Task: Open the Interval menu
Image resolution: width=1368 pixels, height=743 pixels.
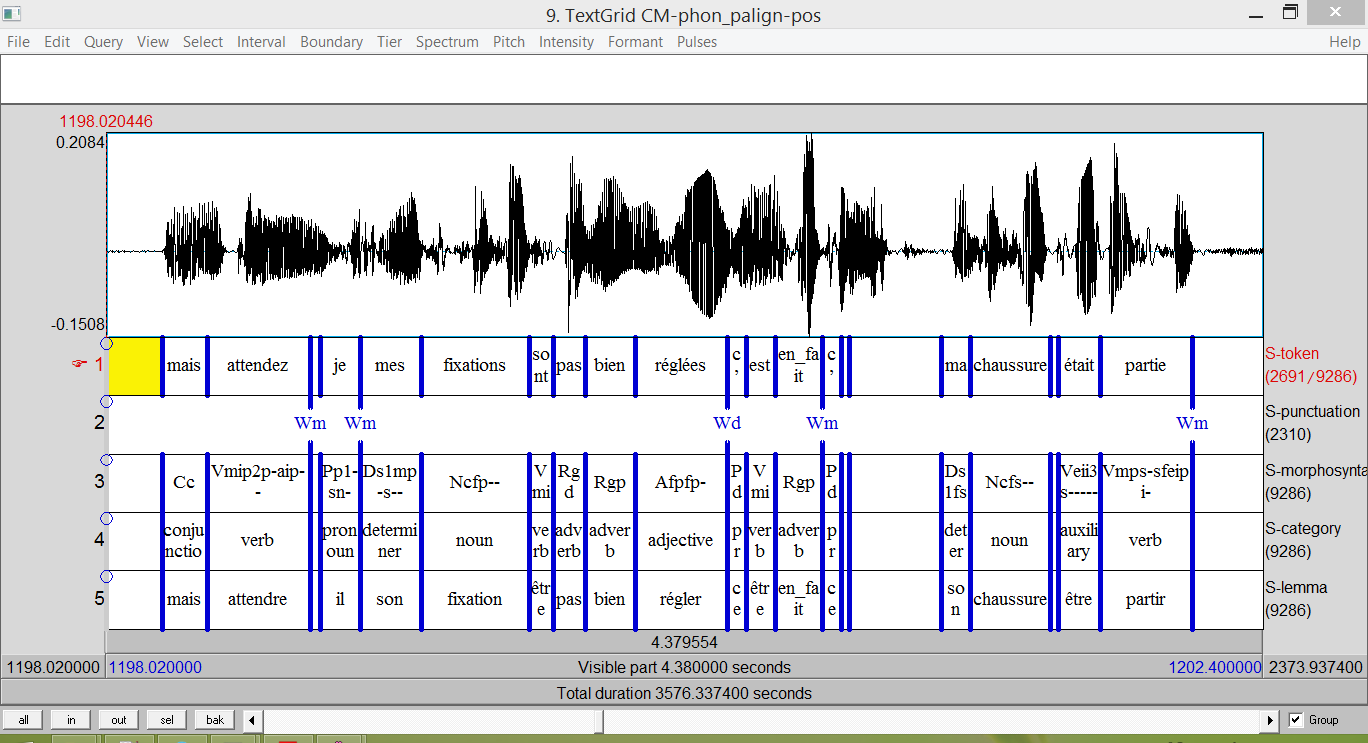Action: pyautogui.click(x=261, y=42)
